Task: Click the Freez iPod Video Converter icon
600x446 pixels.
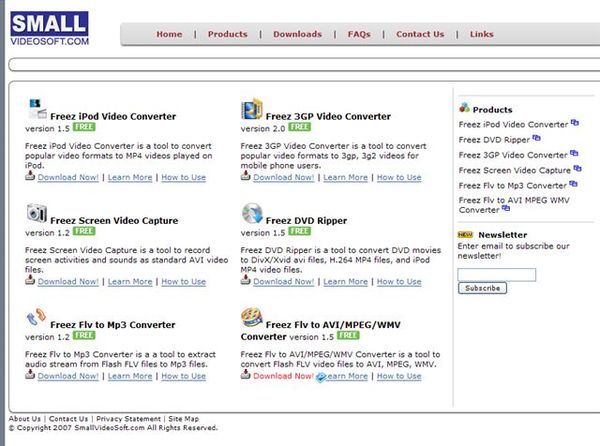Action: [38, 109]
